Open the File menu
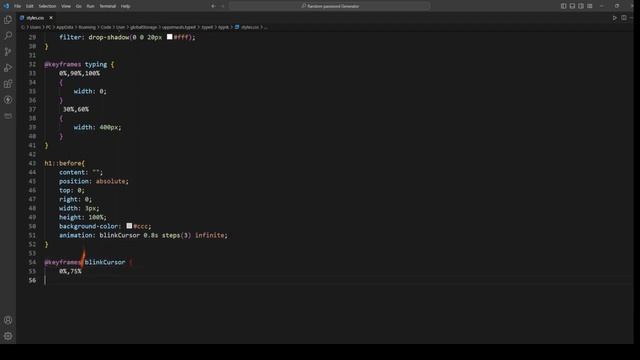The image size is (640, 360). [18, 6]
